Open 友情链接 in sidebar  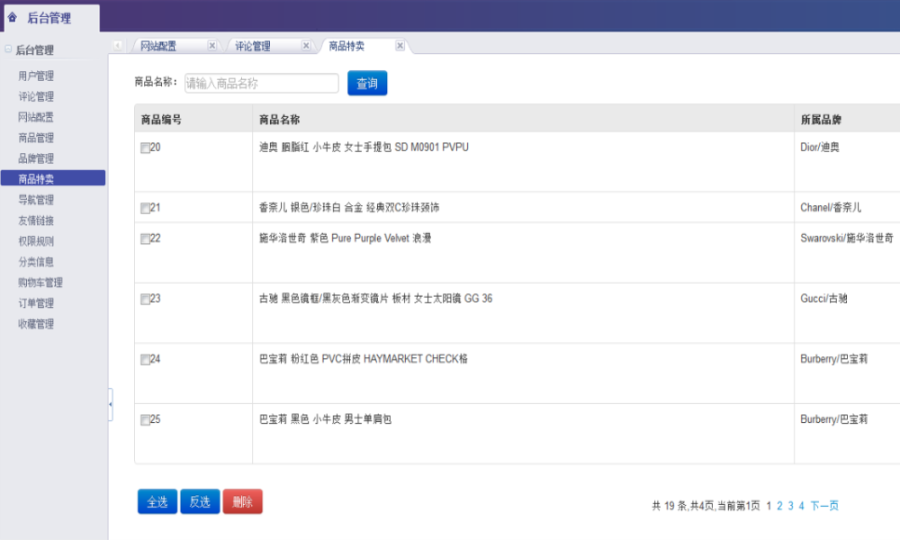(36, 220)
